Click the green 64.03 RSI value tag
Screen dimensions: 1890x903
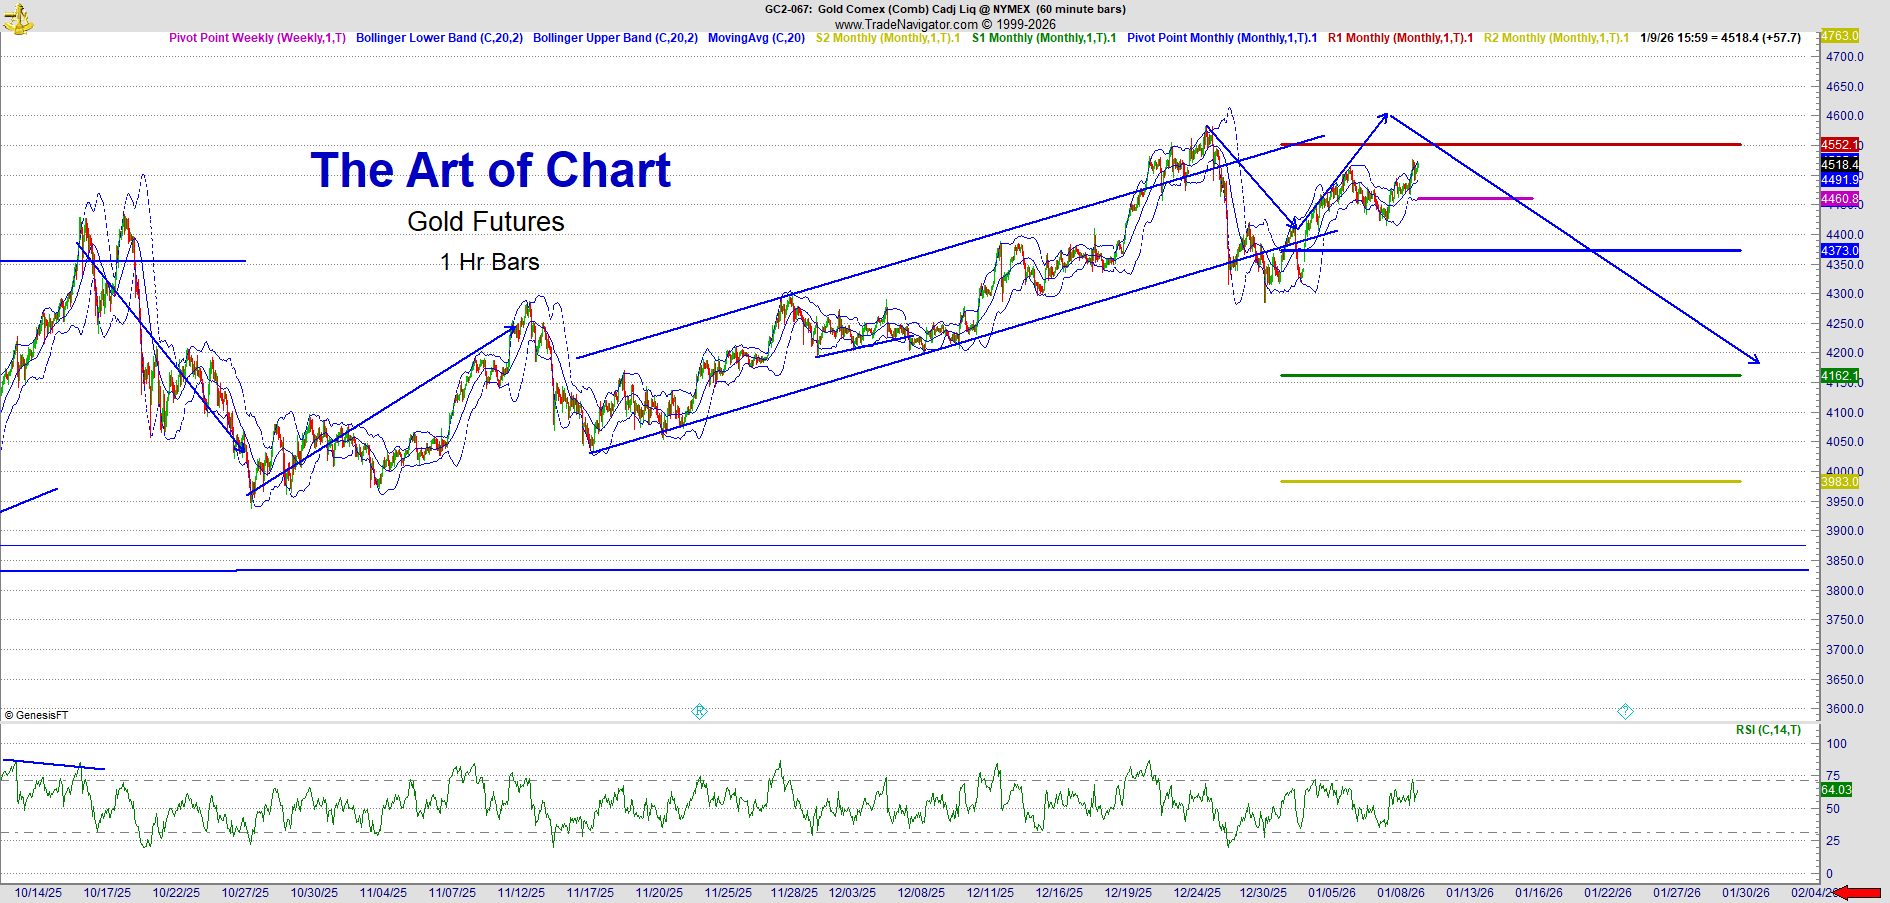click(1836, 790)
